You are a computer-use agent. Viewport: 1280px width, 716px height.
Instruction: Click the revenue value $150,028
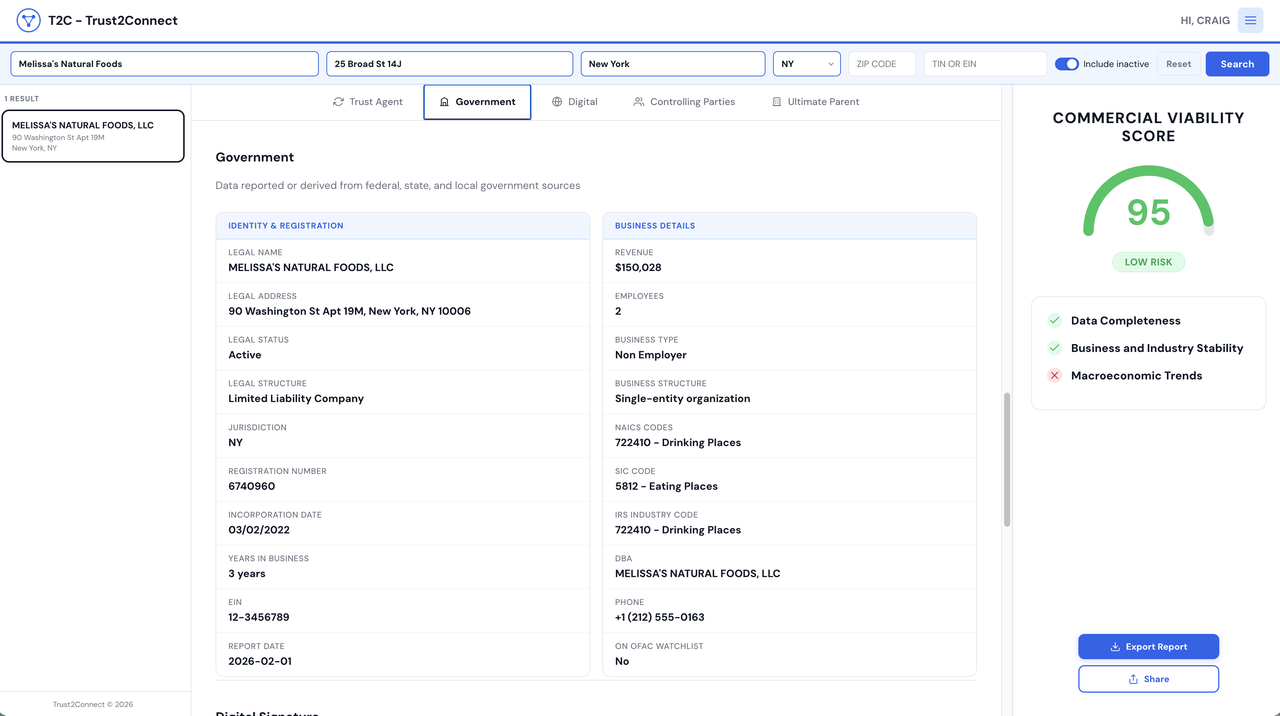[638, 268]
